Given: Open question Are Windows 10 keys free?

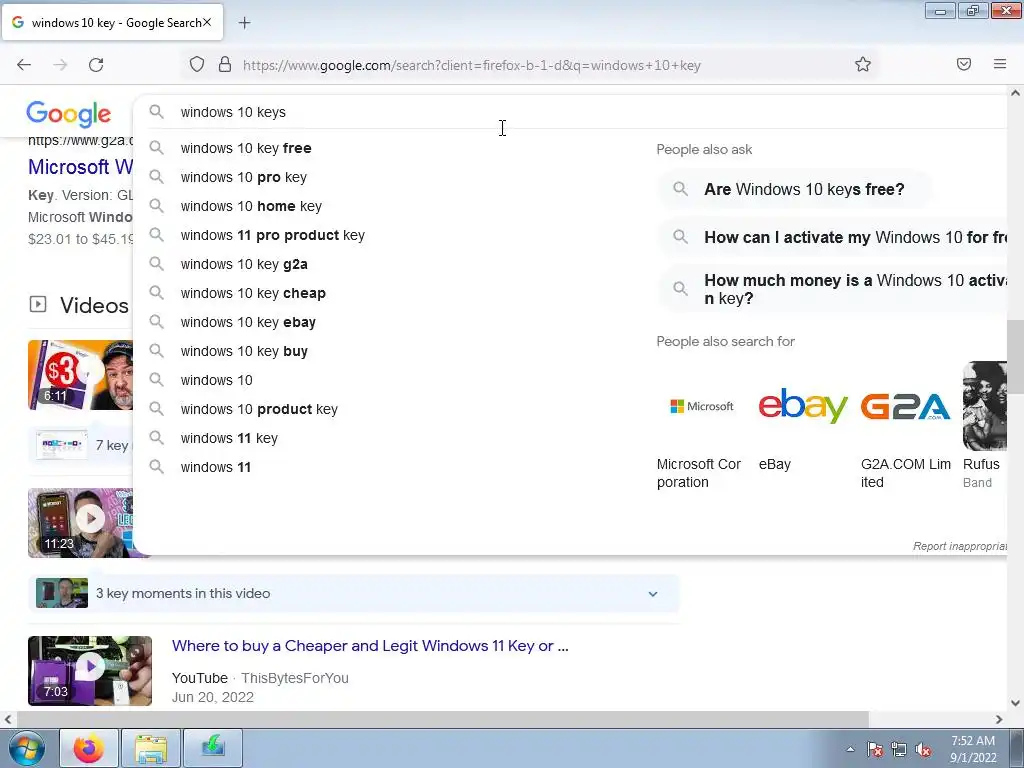Looking at the screenshot, I should tap(795, 189).
